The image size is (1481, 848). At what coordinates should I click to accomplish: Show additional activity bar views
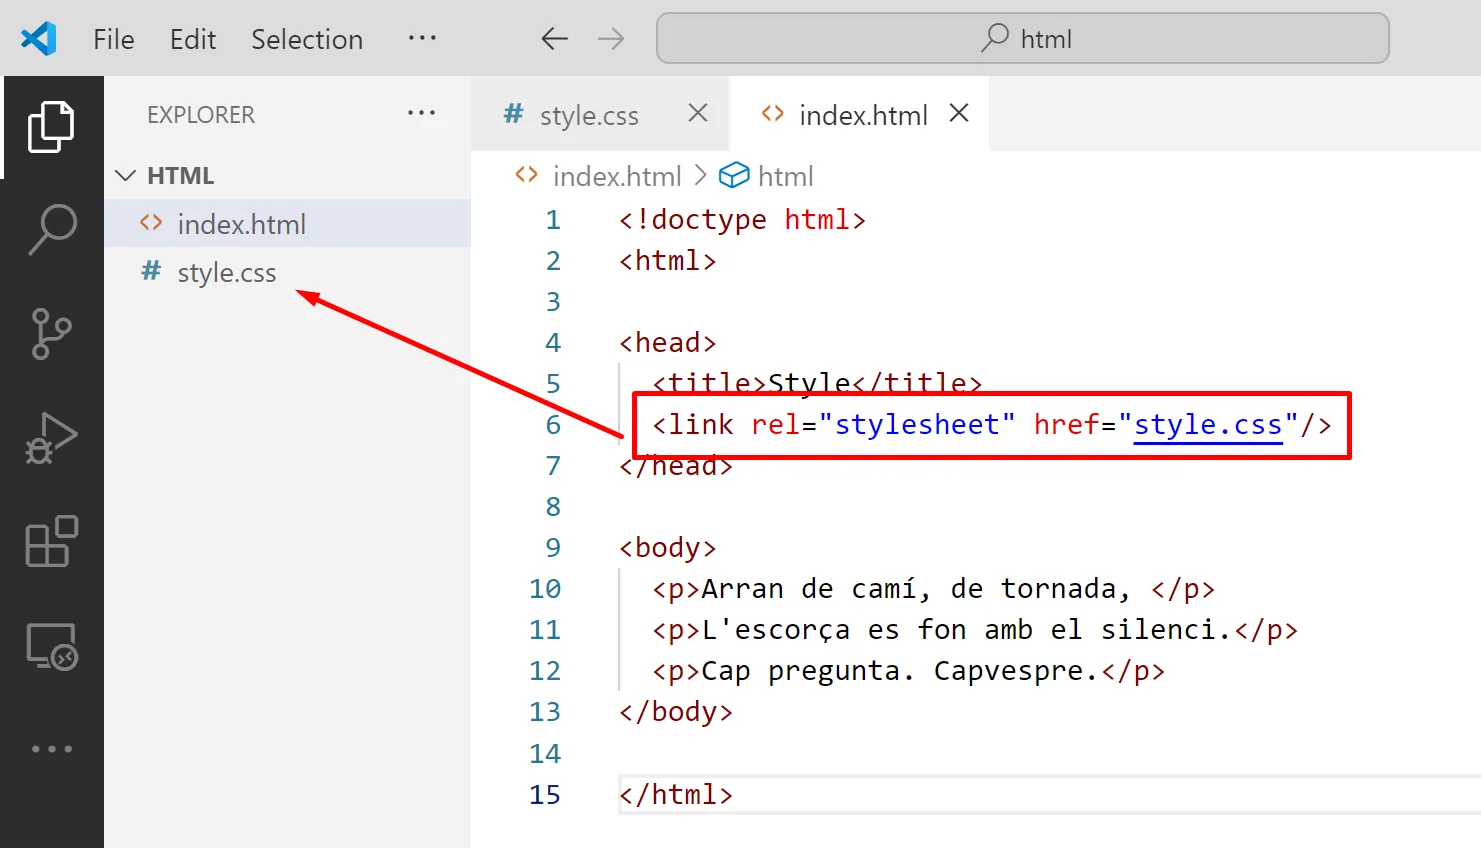52,749
